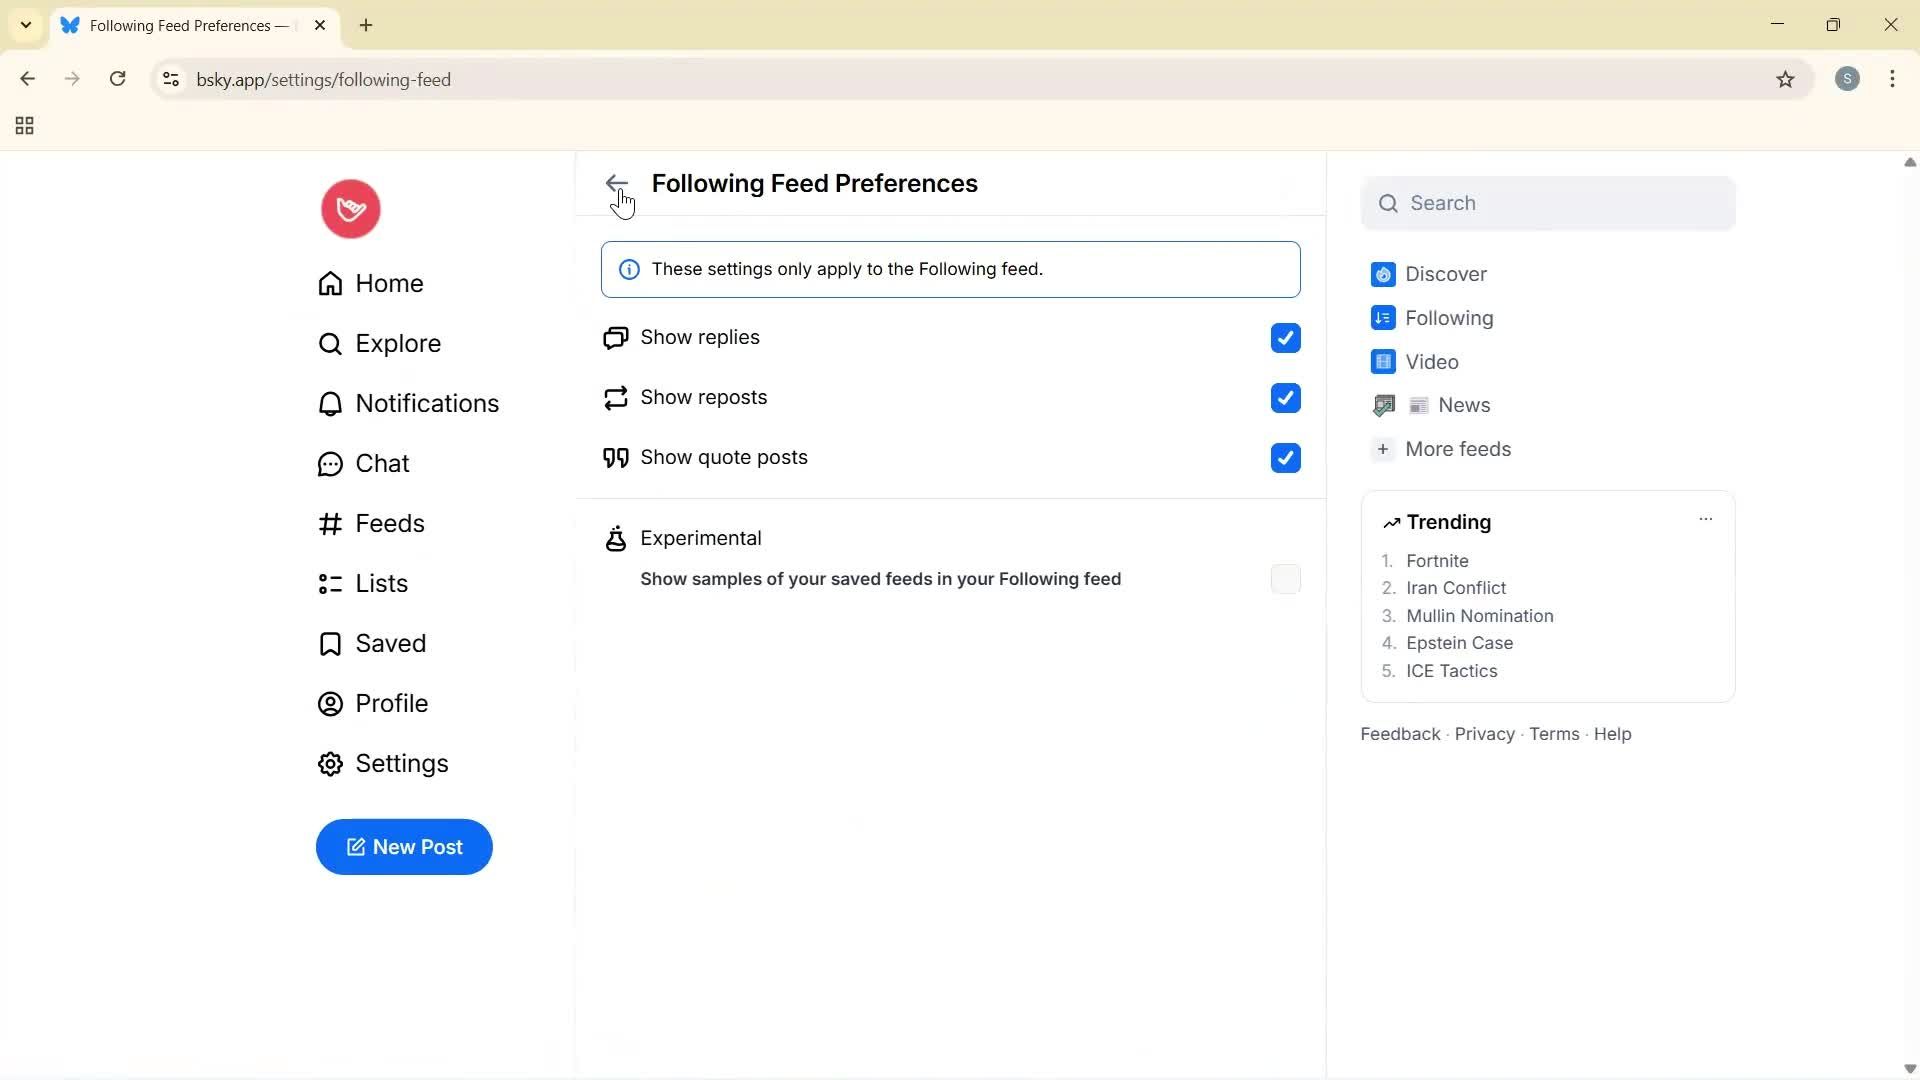Enable samples of saved feeds toggle

(x=1285, y=578)
